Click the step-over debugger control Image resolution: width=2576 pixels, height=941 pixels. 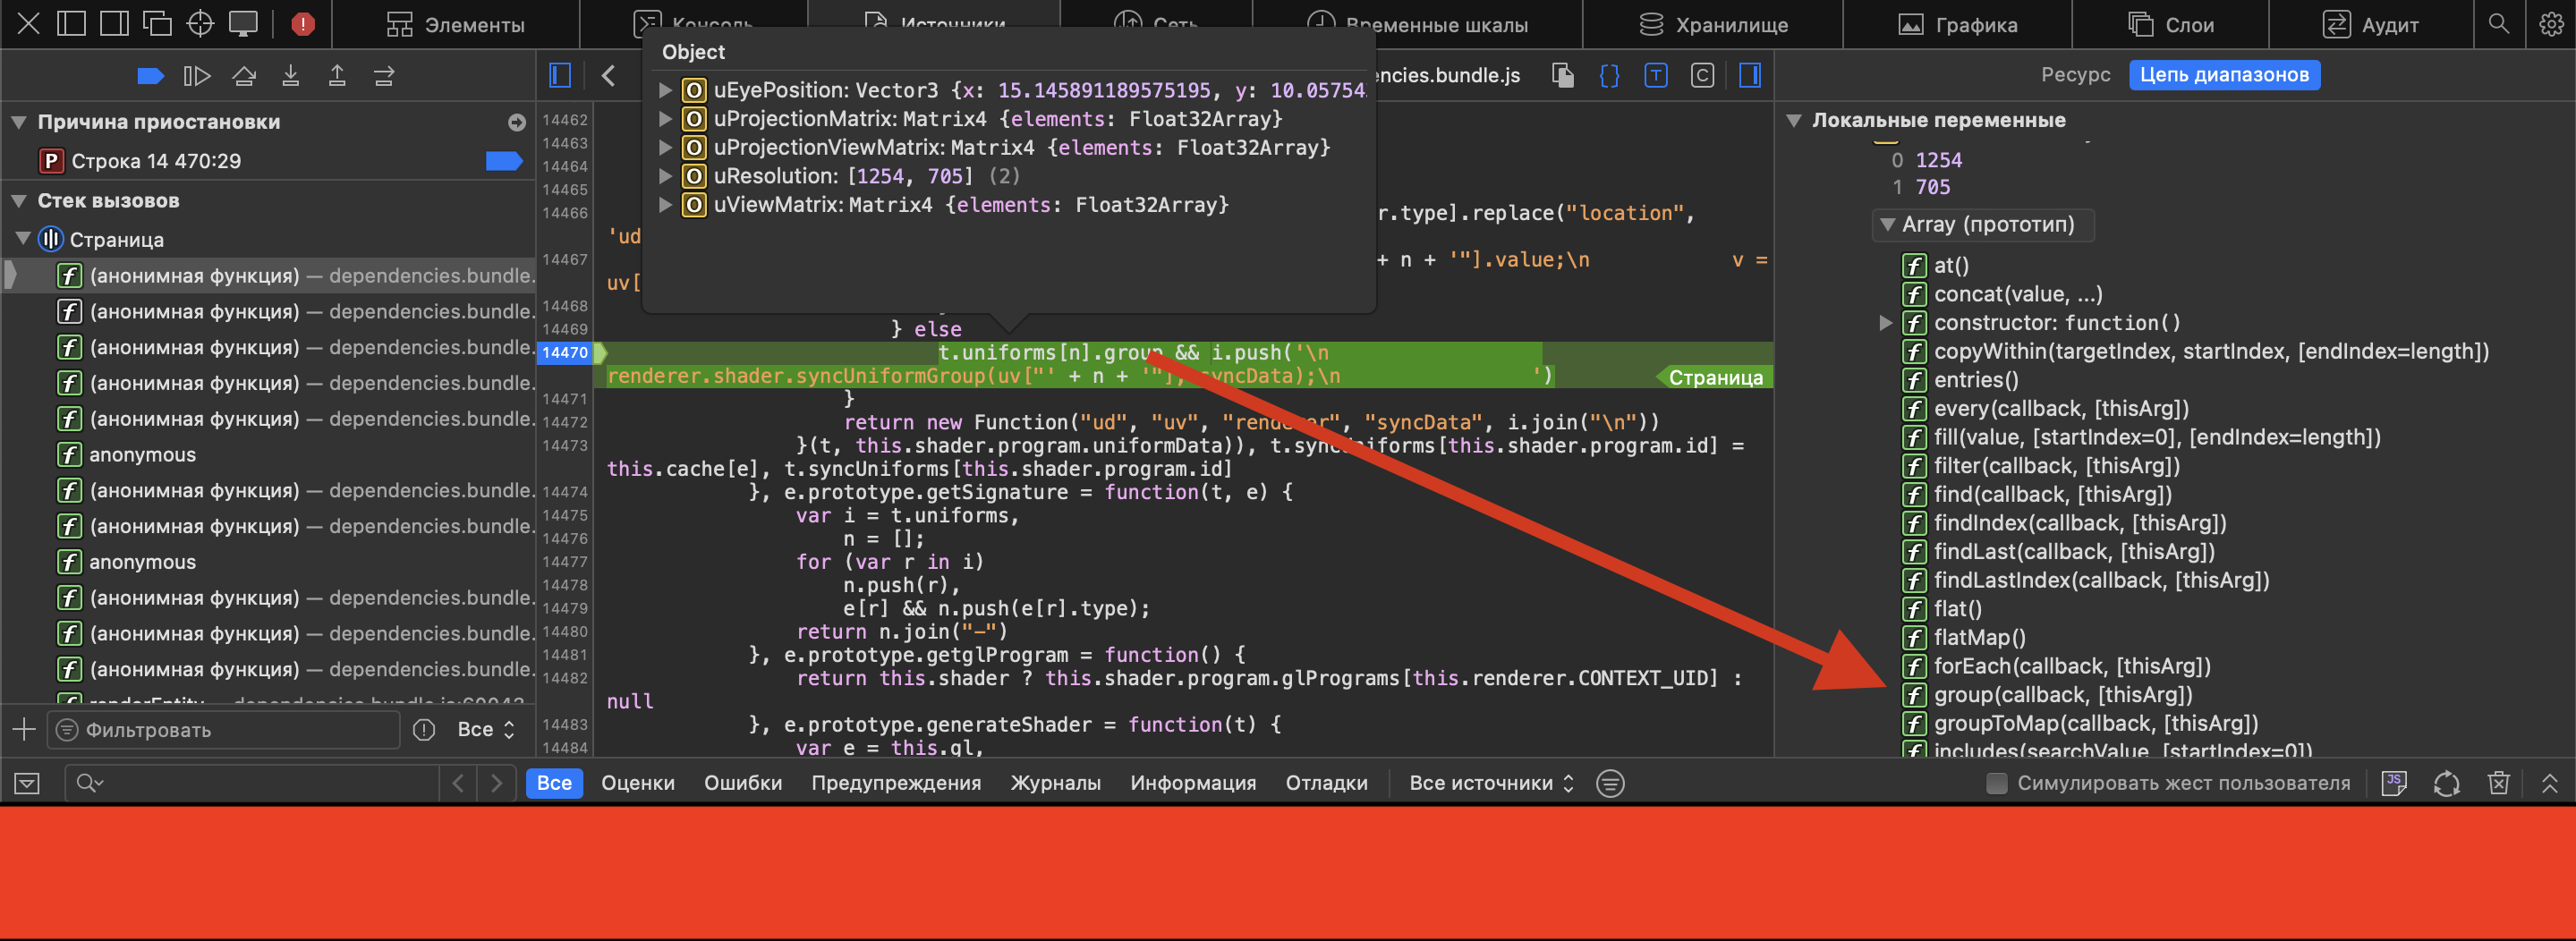coord(244,75)
